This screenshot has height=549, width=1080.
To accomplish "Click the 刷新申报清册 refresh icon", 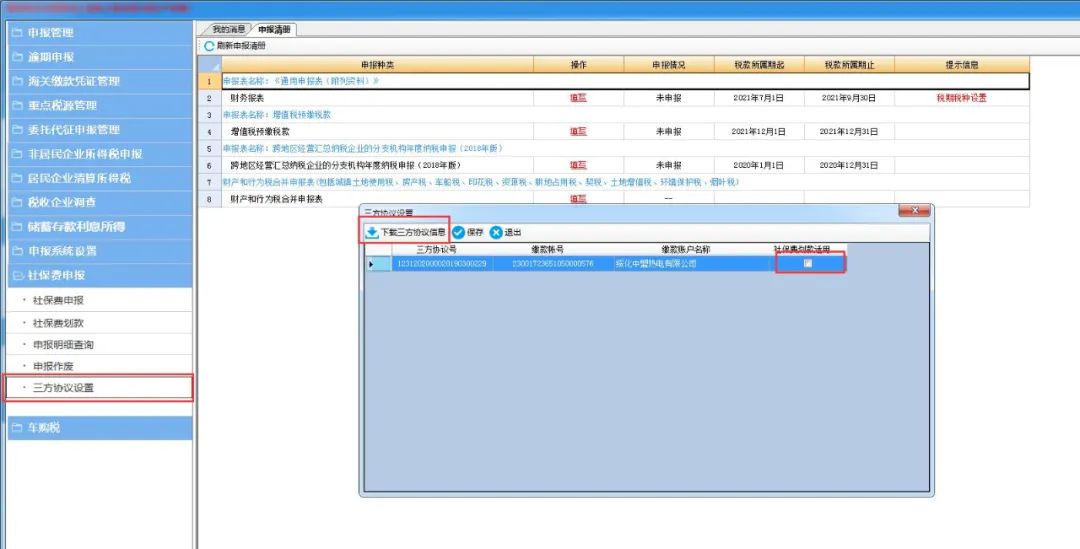I will coord(209,46).
